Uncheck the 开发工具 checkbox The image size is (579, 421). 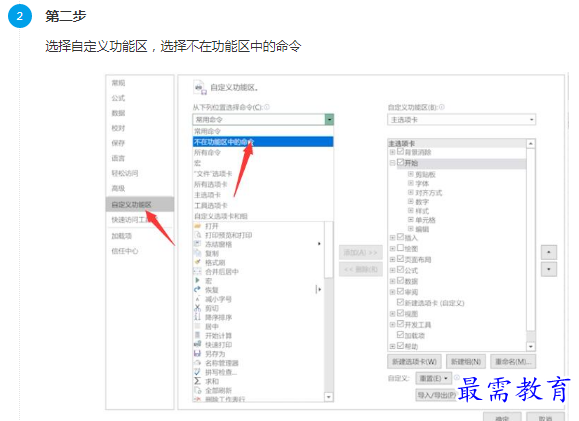click(x=401, y=324)
